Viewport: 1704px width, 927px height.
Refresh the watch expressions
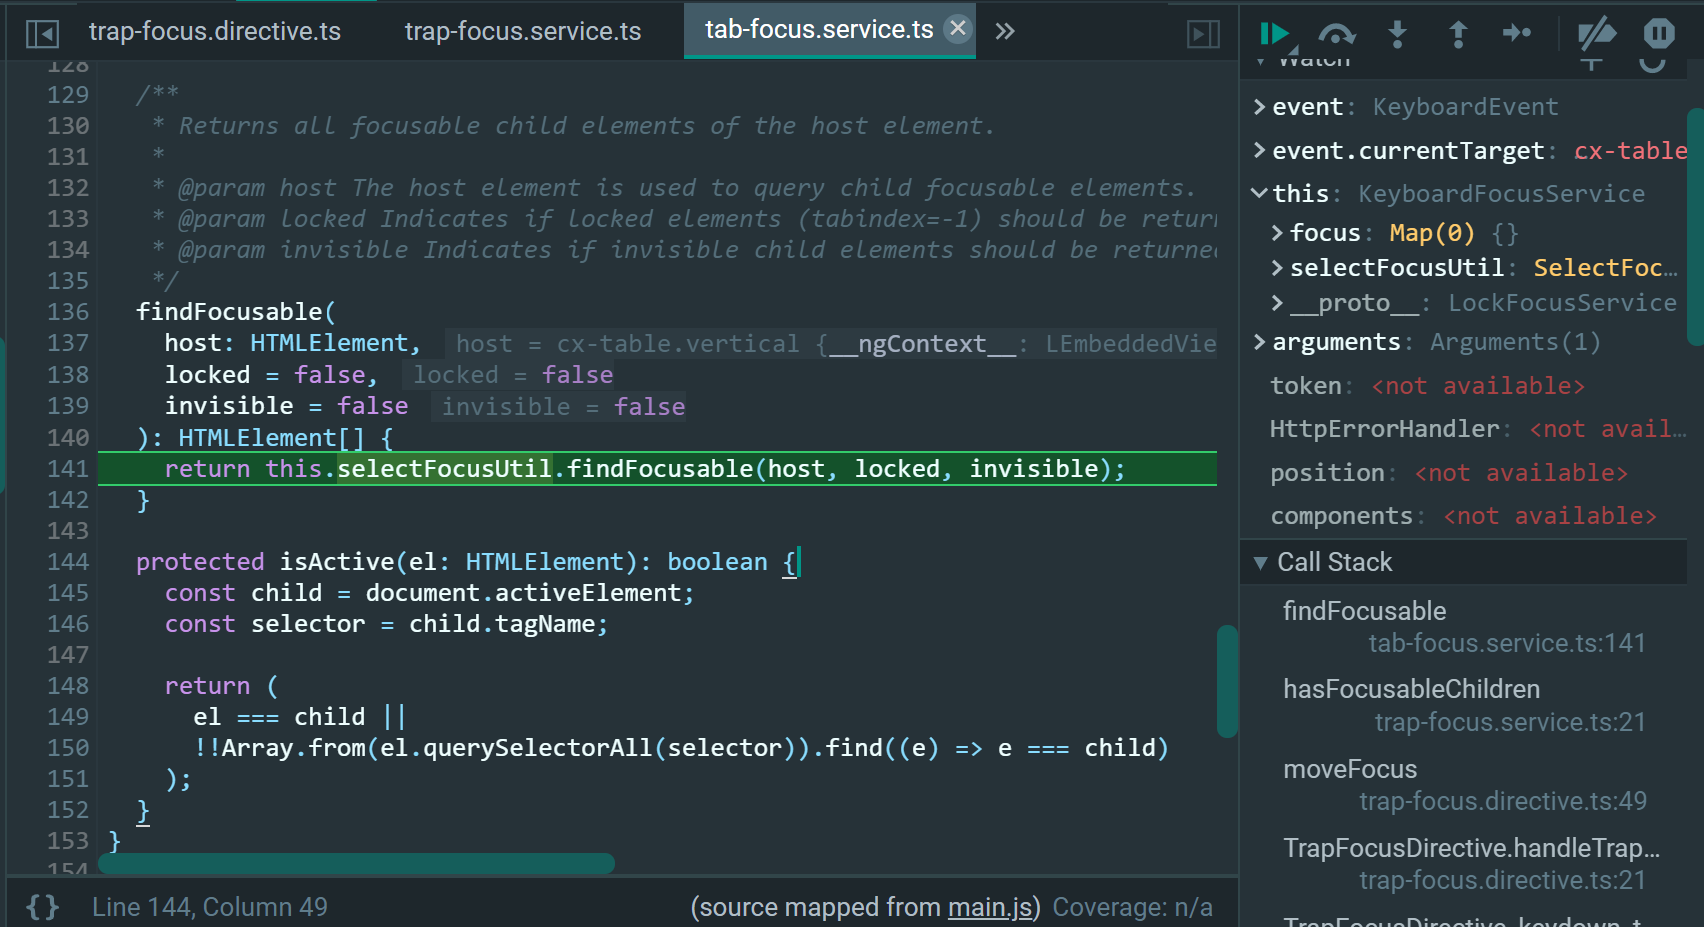(x=1652, y=58)
